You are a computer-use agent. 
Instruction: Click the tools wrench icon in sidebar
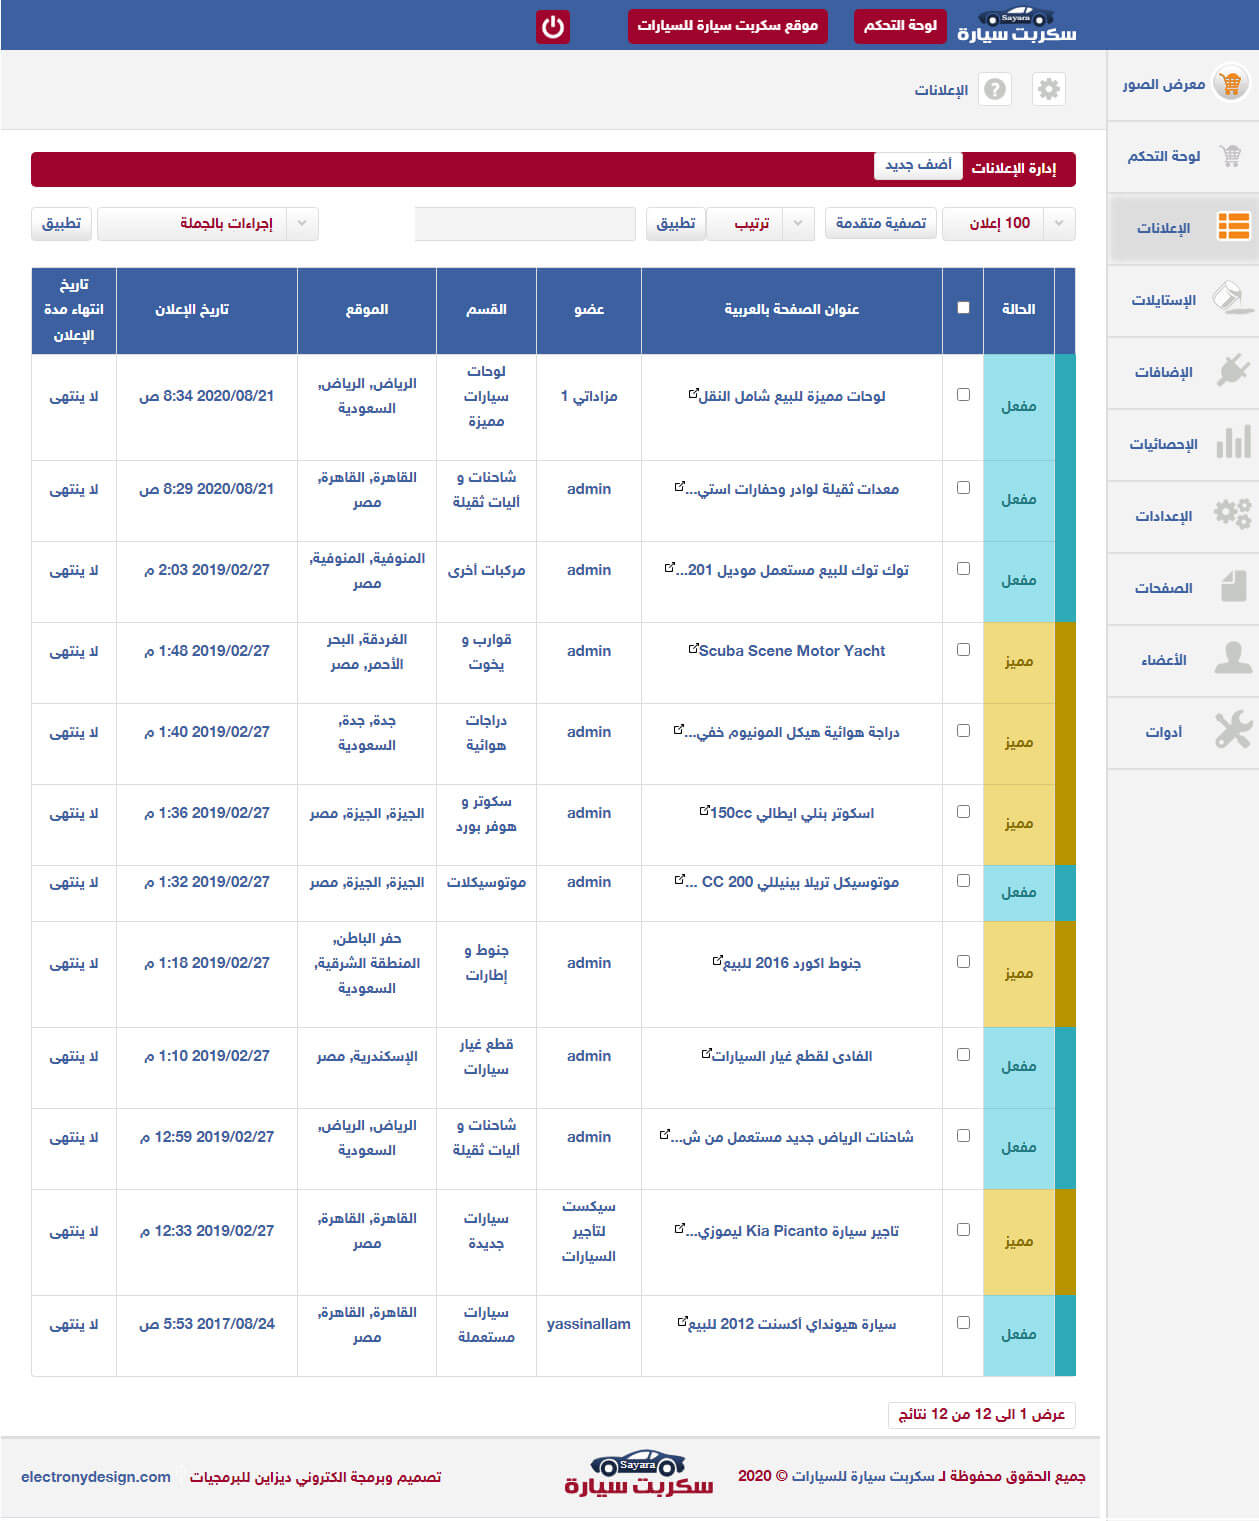1233,731
